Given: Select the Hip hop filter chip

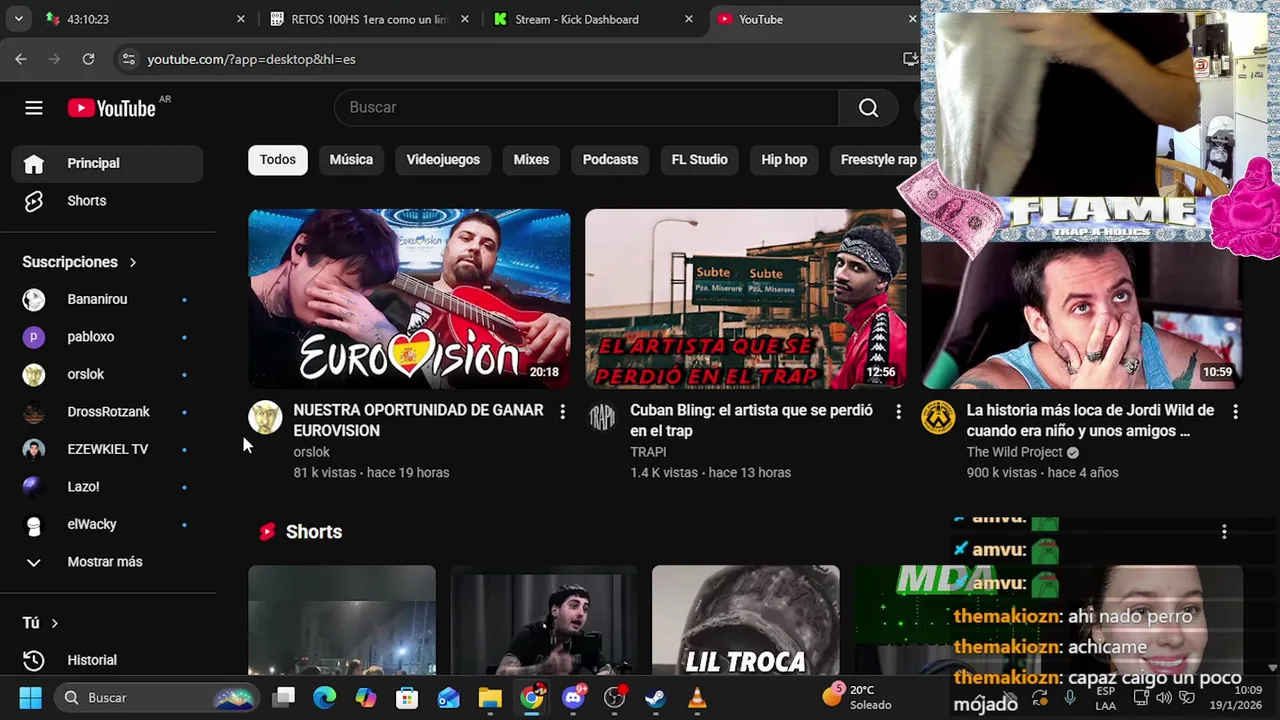Looking at the screenshot, I should coord(784,160).
